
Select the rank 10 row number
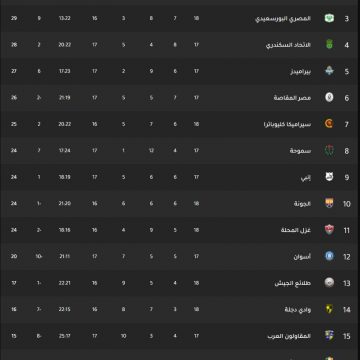click(x=347, y=204)
